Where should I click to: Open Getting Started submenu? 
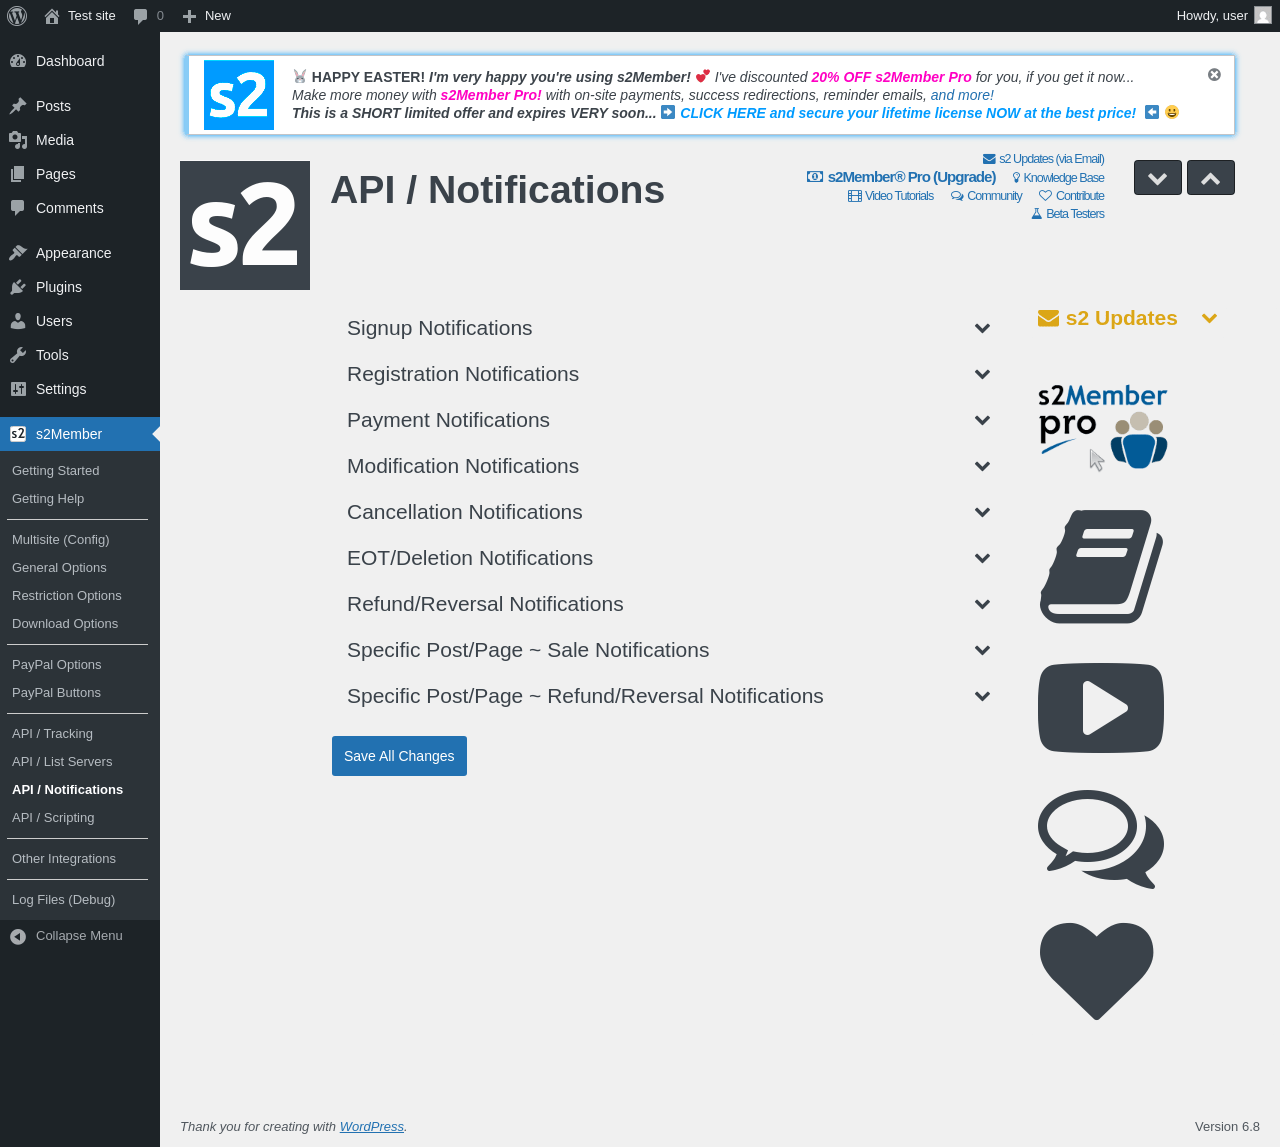pyautogui.click(x=80, y=471)
